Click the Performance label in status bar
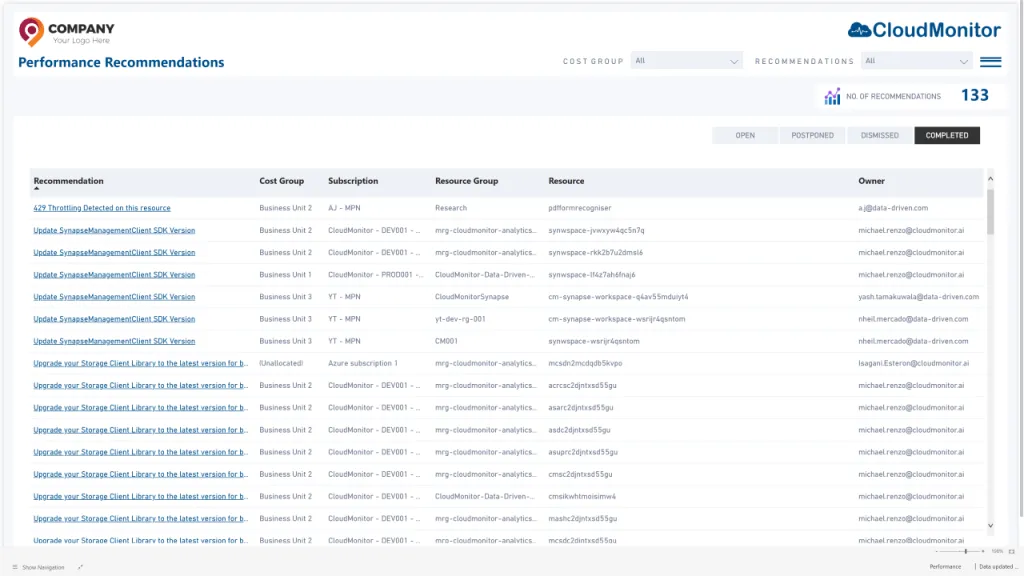 945,567
